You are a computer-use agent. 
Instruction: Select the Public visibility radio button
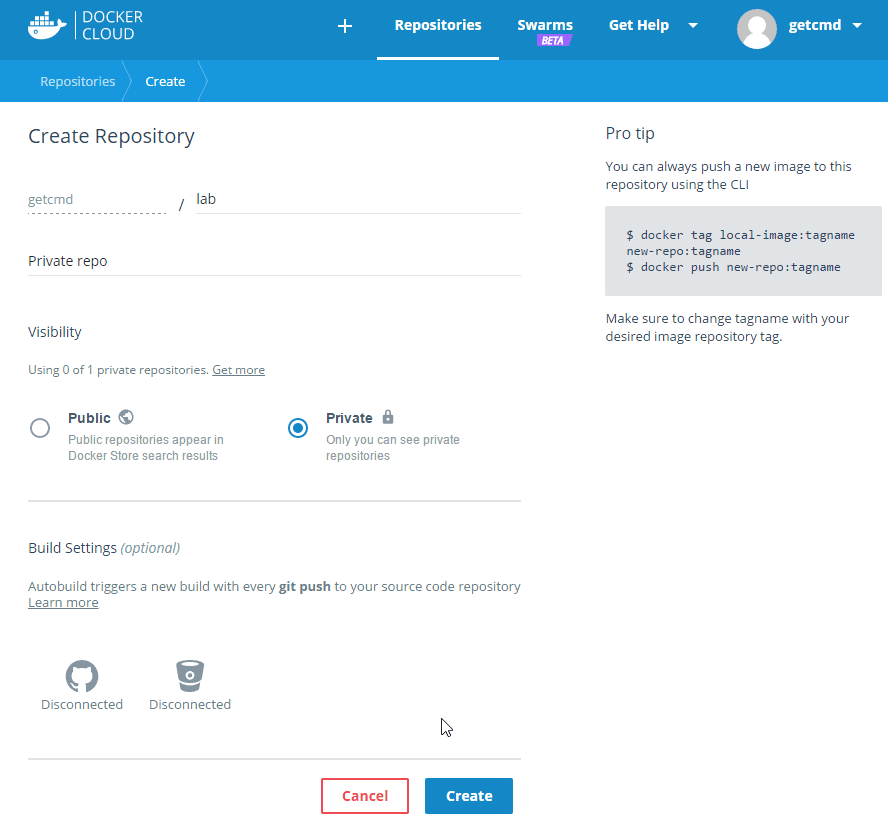click(40, 428)
